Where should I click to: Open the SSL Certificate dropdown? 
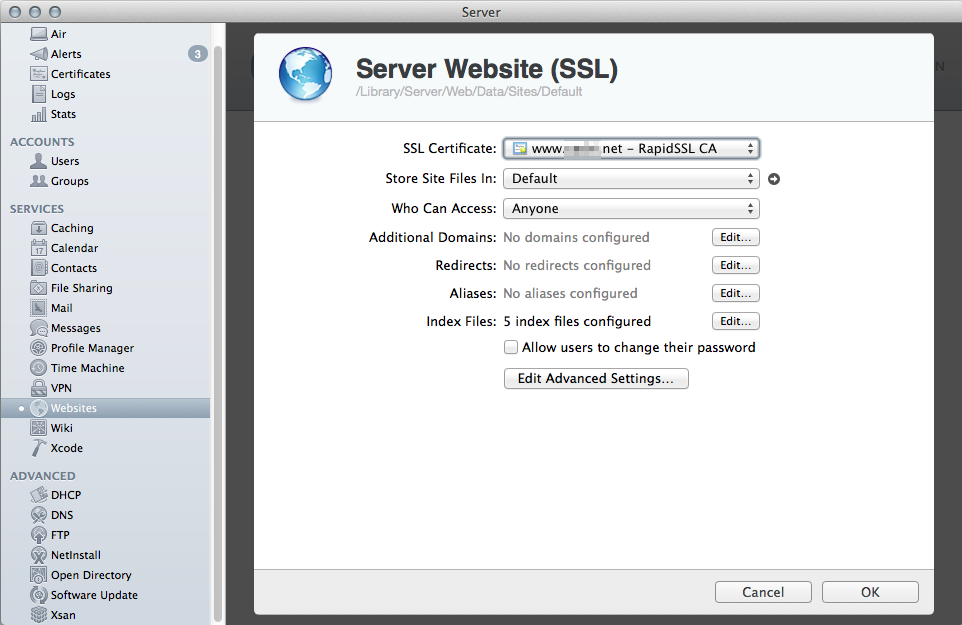point(631,149)
